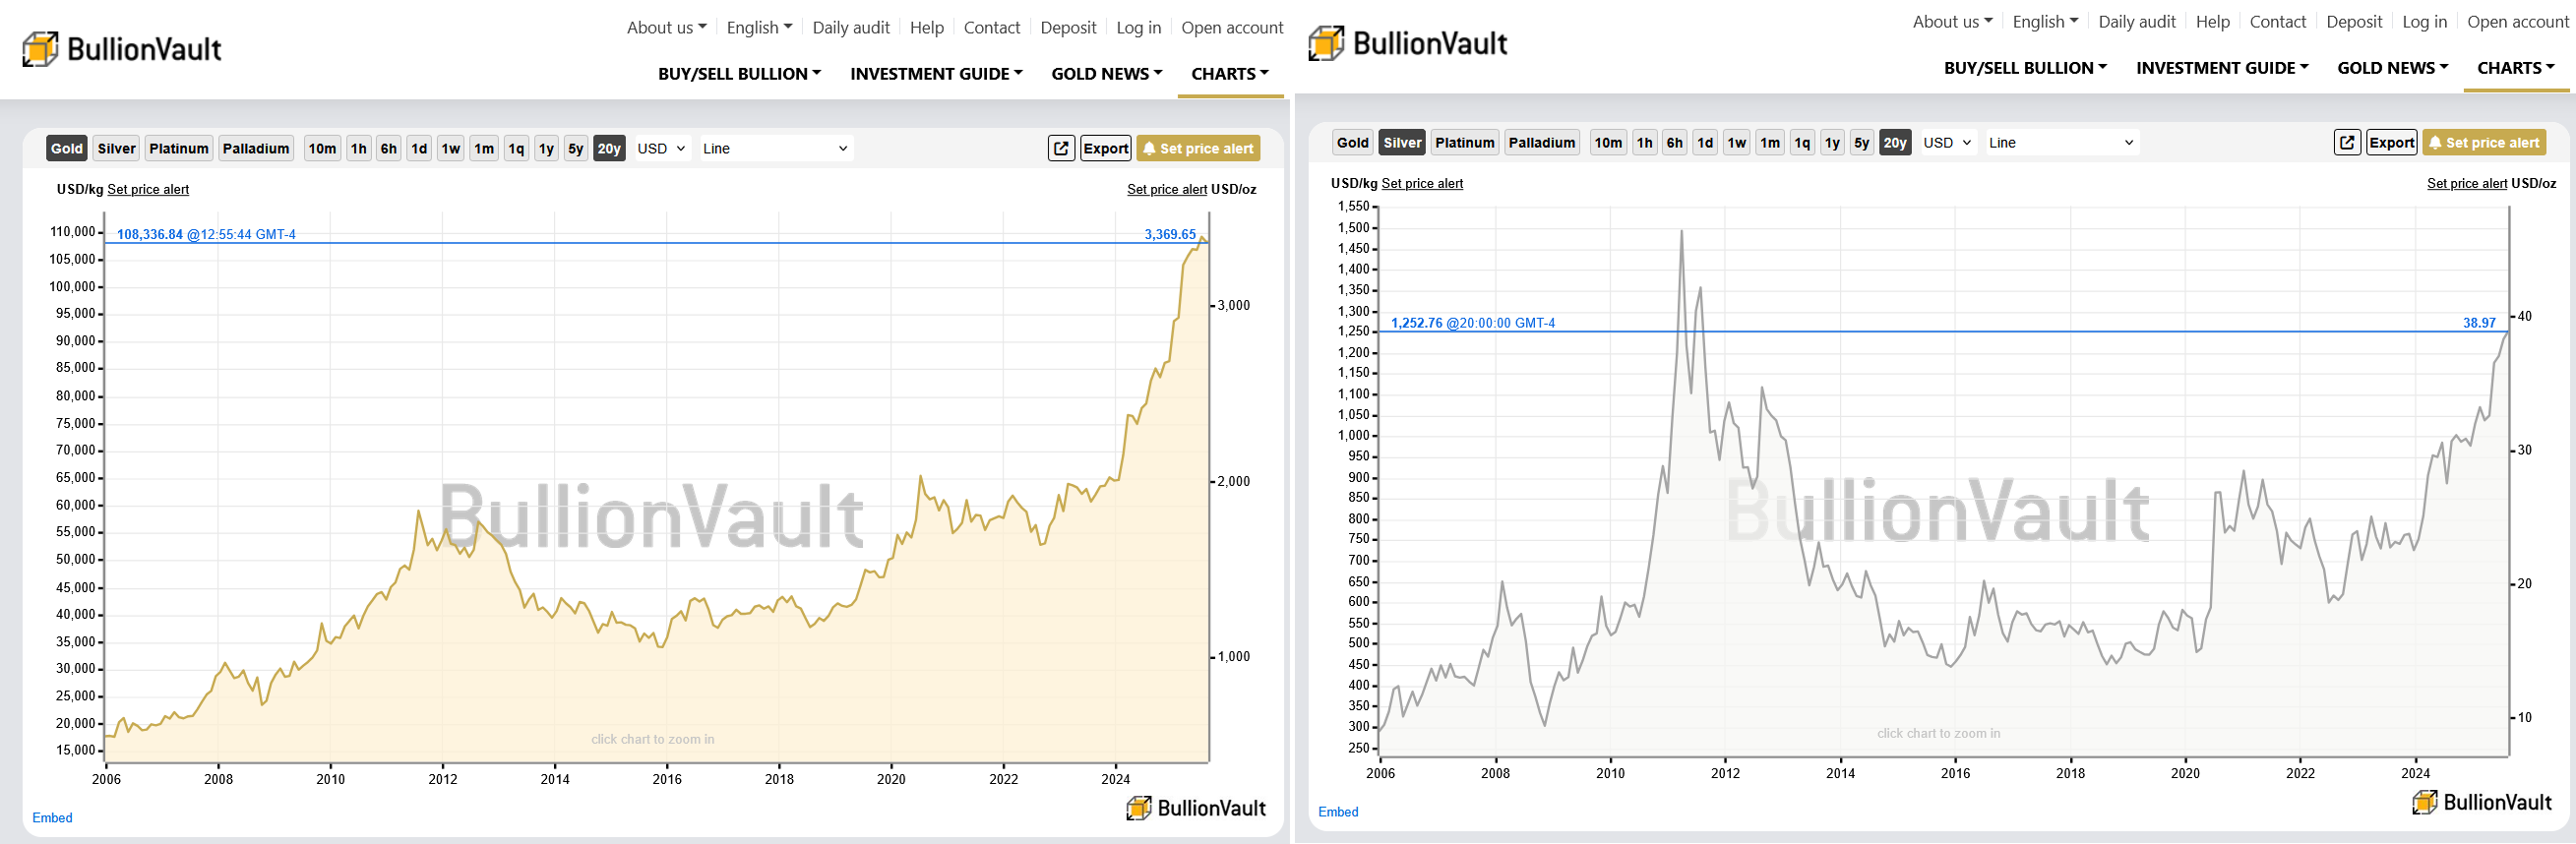The width and height of the screenshot is (2576, 844).
Task: Open Line chart type dropdown on gold chart
Action: point(776,148)
